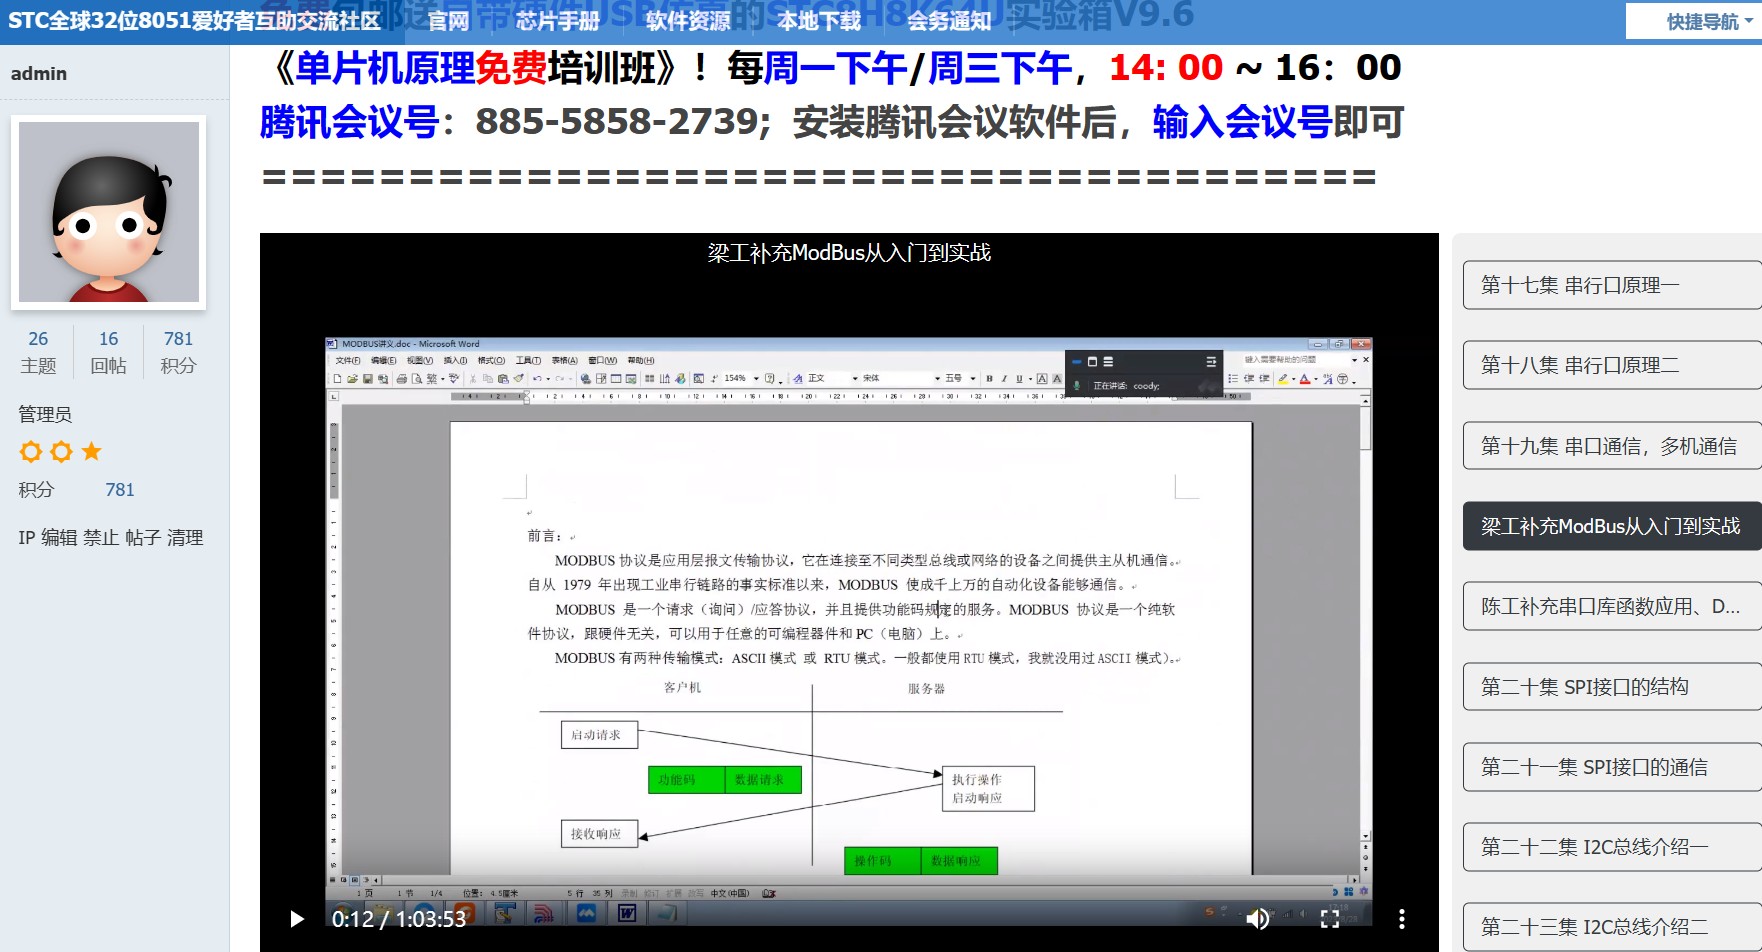Click the 清理 admin action link

tap(185, 538)
